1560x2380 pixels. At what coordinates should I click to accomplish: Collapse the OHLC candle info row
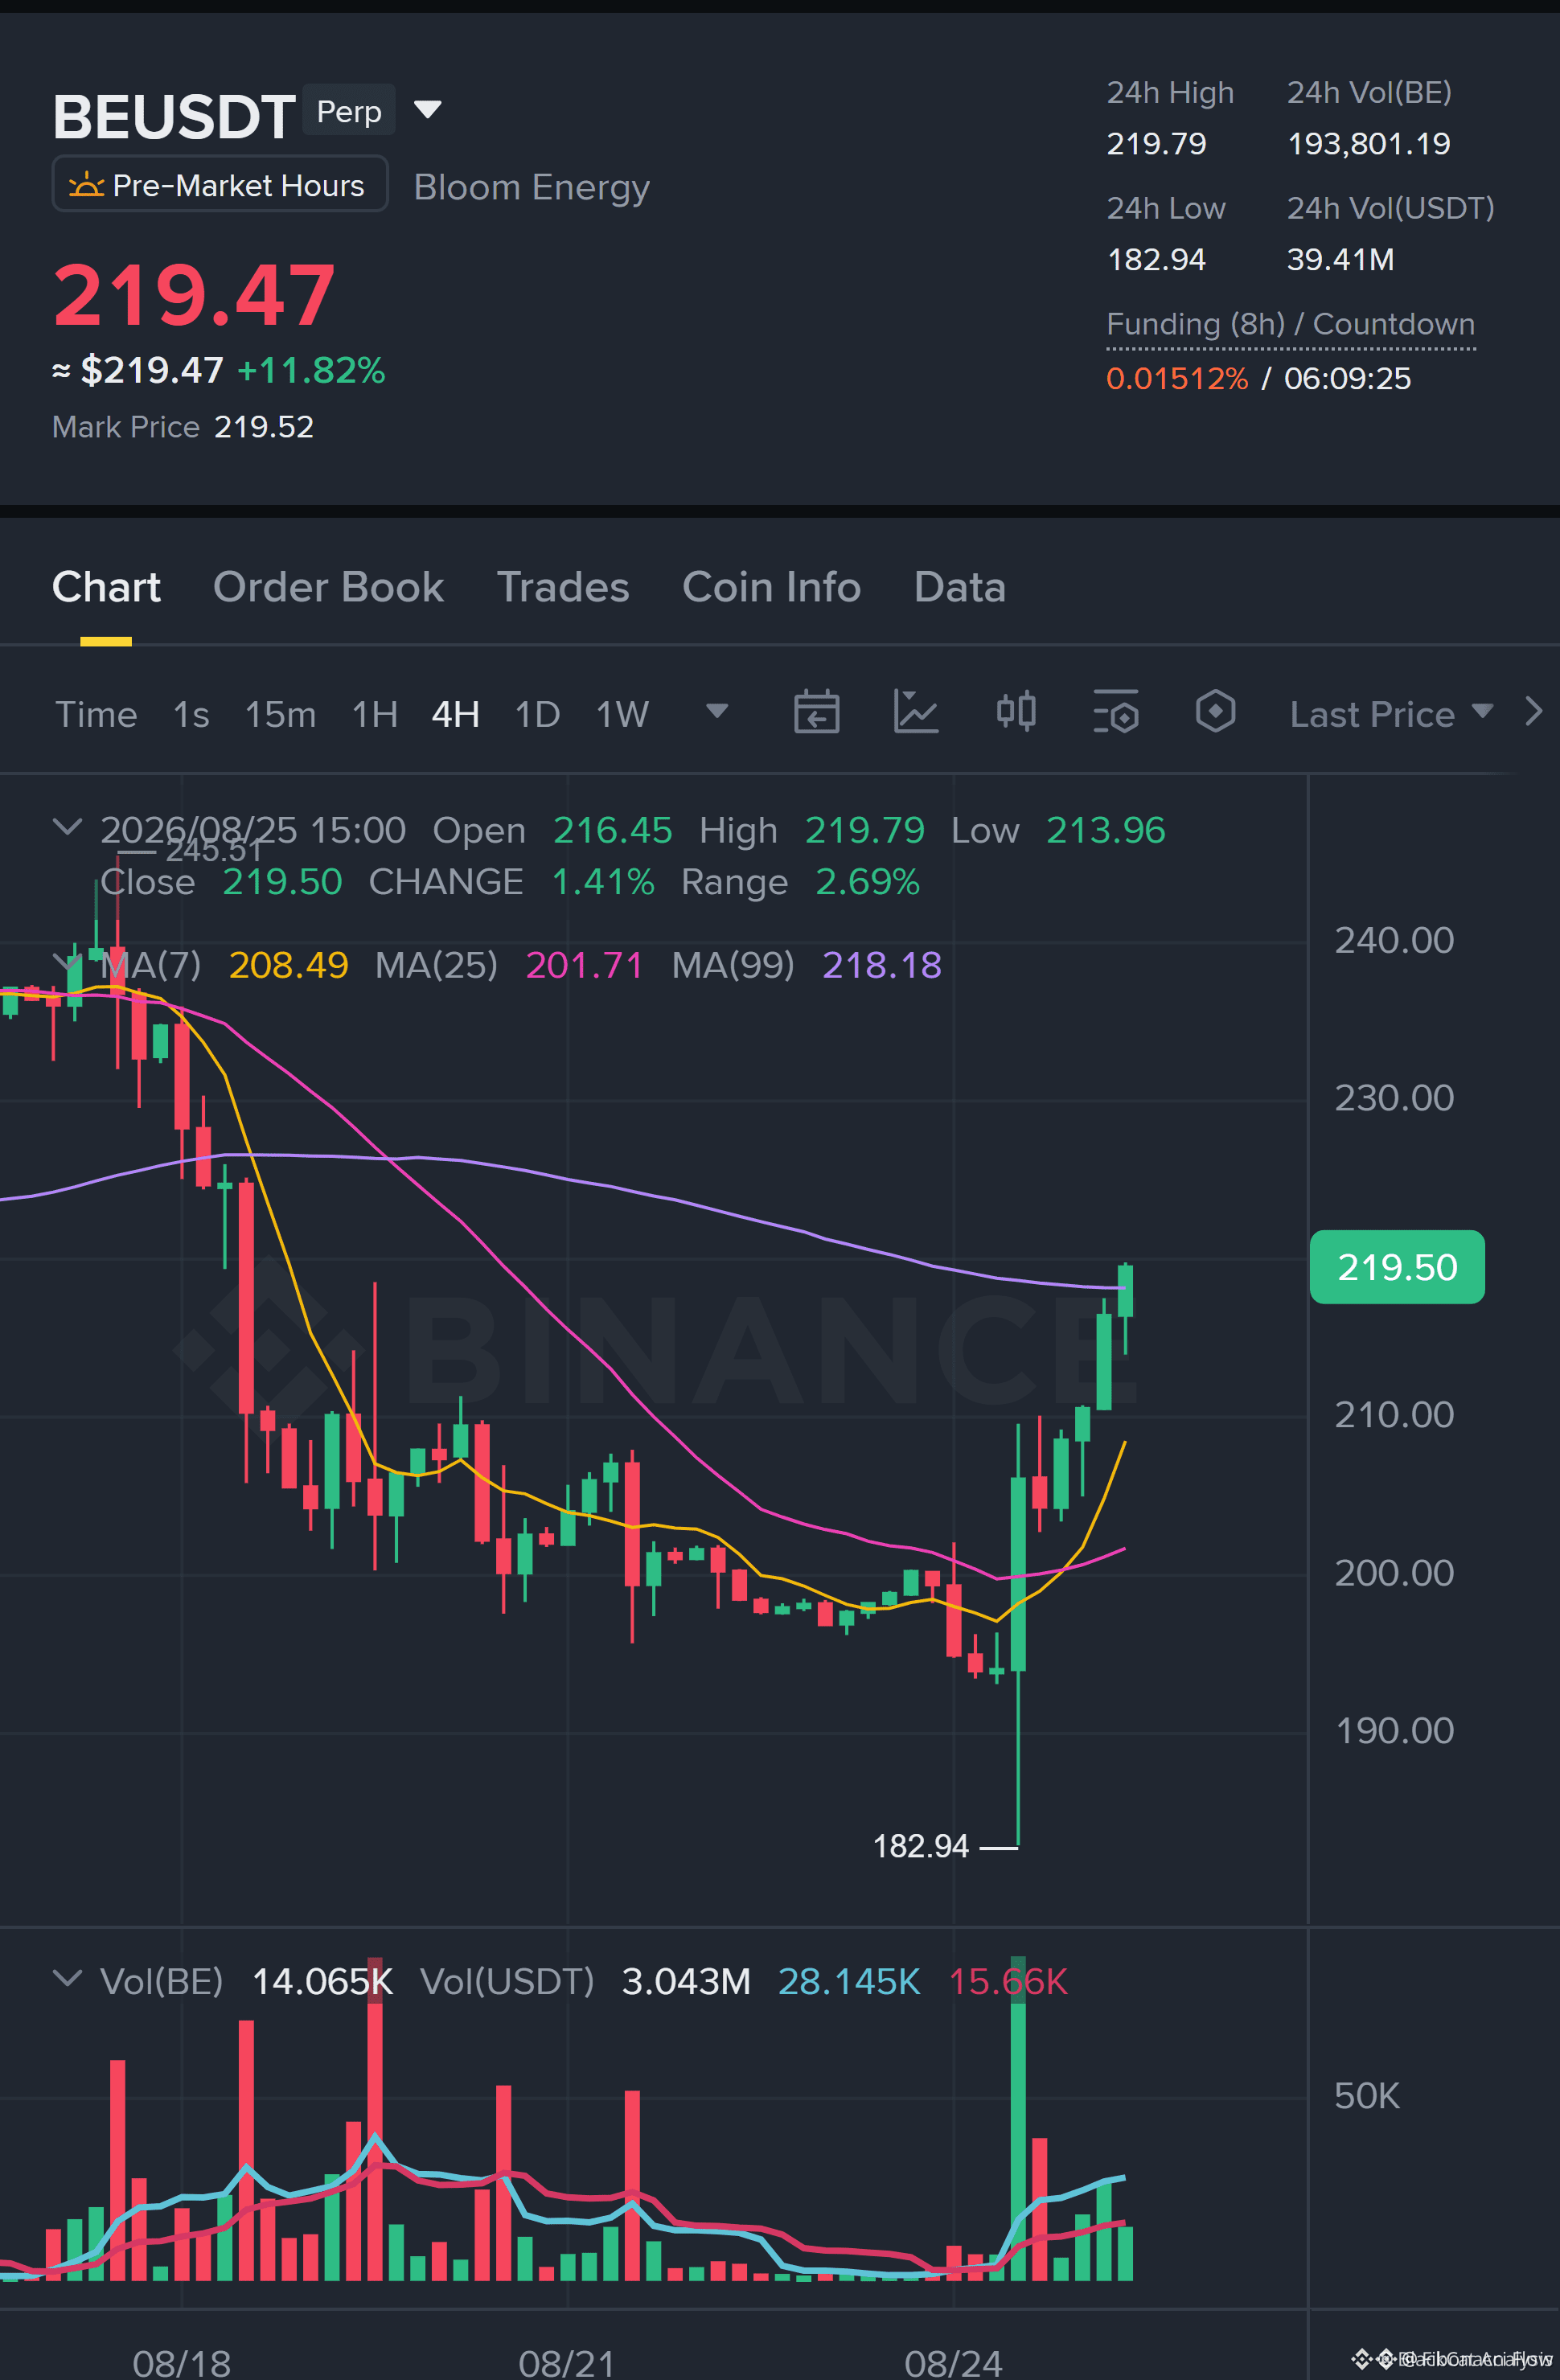pos(67,827)
